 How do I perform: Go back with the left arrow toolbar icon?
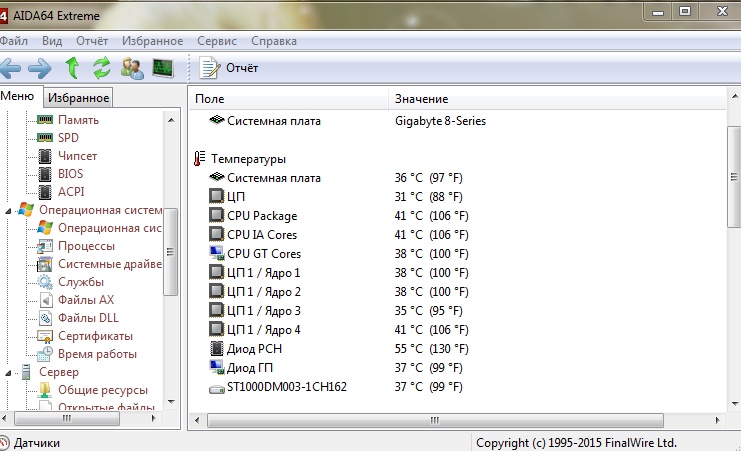pos(10,69)
